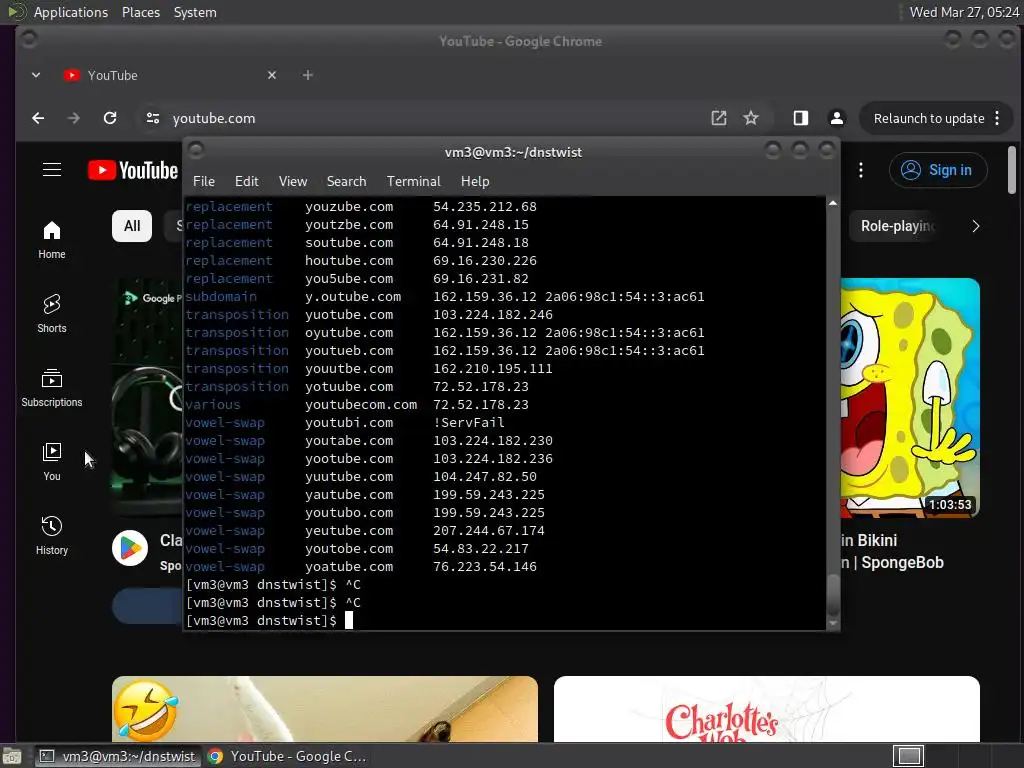Click IP 207.244.67.174 in terminal

tap(488, 531)
